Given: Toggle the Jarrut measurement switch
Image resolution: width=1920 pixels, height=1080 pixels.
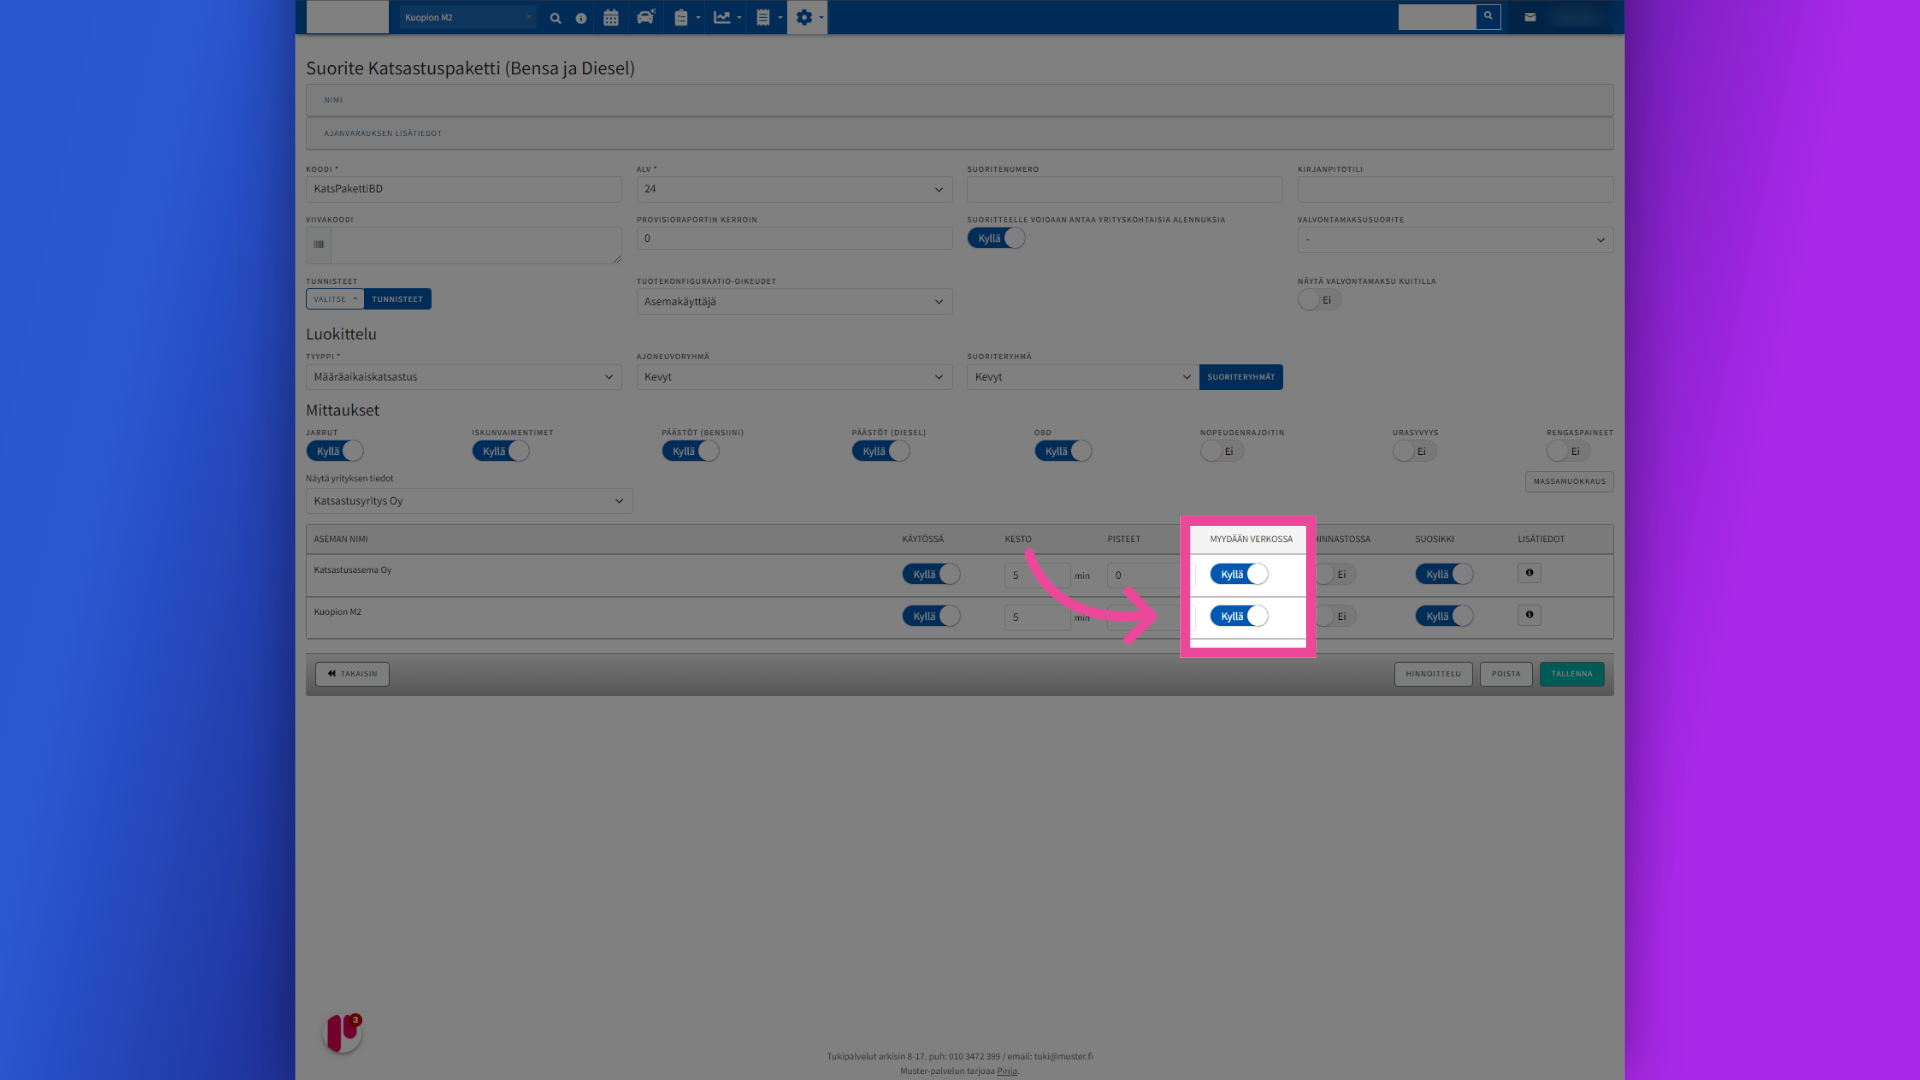Looking at the screenshot, I should (x=335, y=451).
